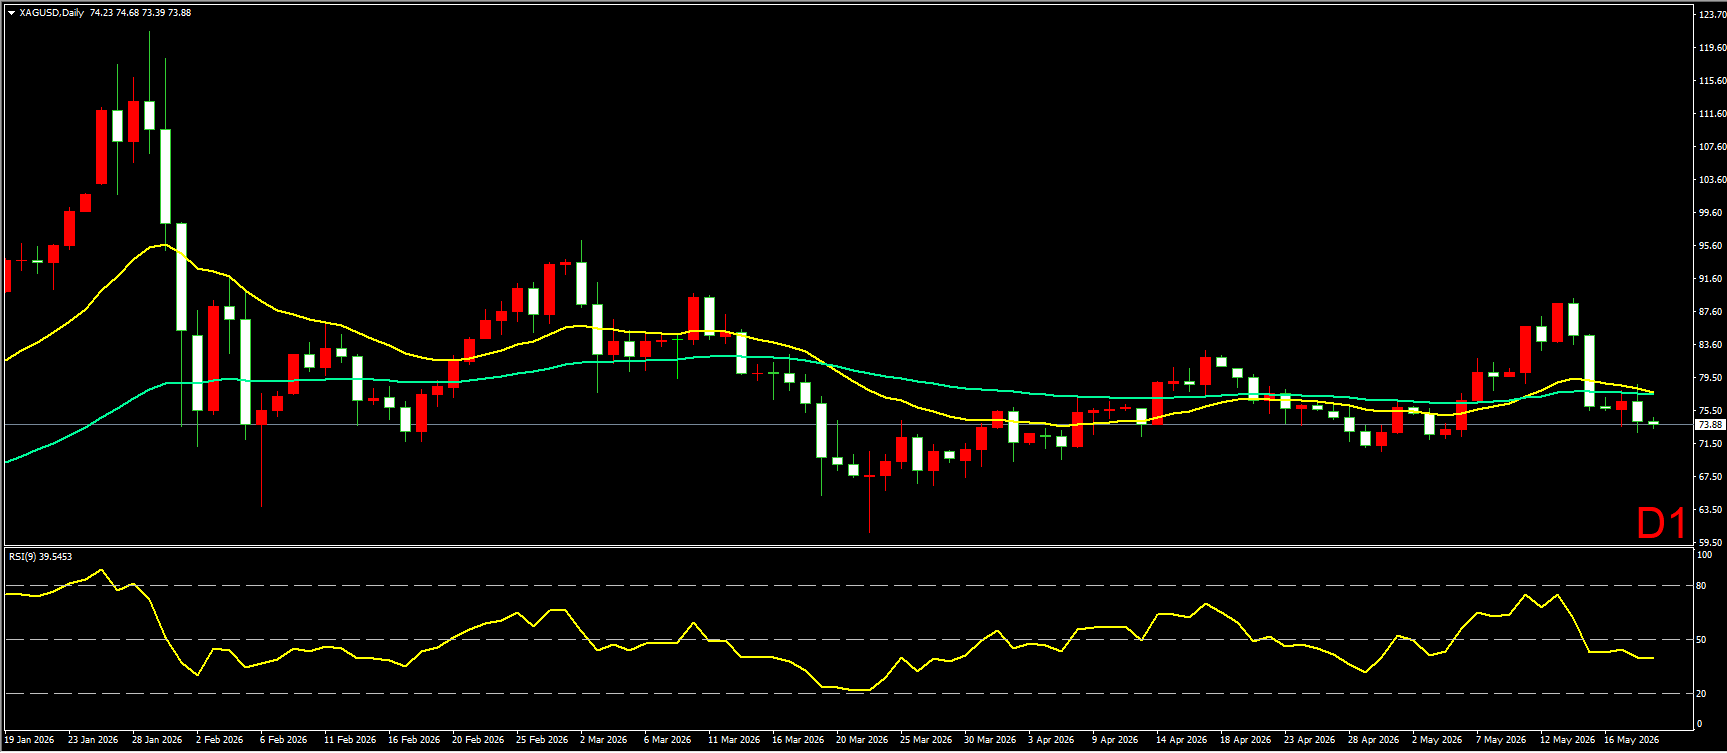The image size is (1727, 753).
Task: Click the red D1 timeframe label
Action: pyautogui.click(x=1660, y=523)
